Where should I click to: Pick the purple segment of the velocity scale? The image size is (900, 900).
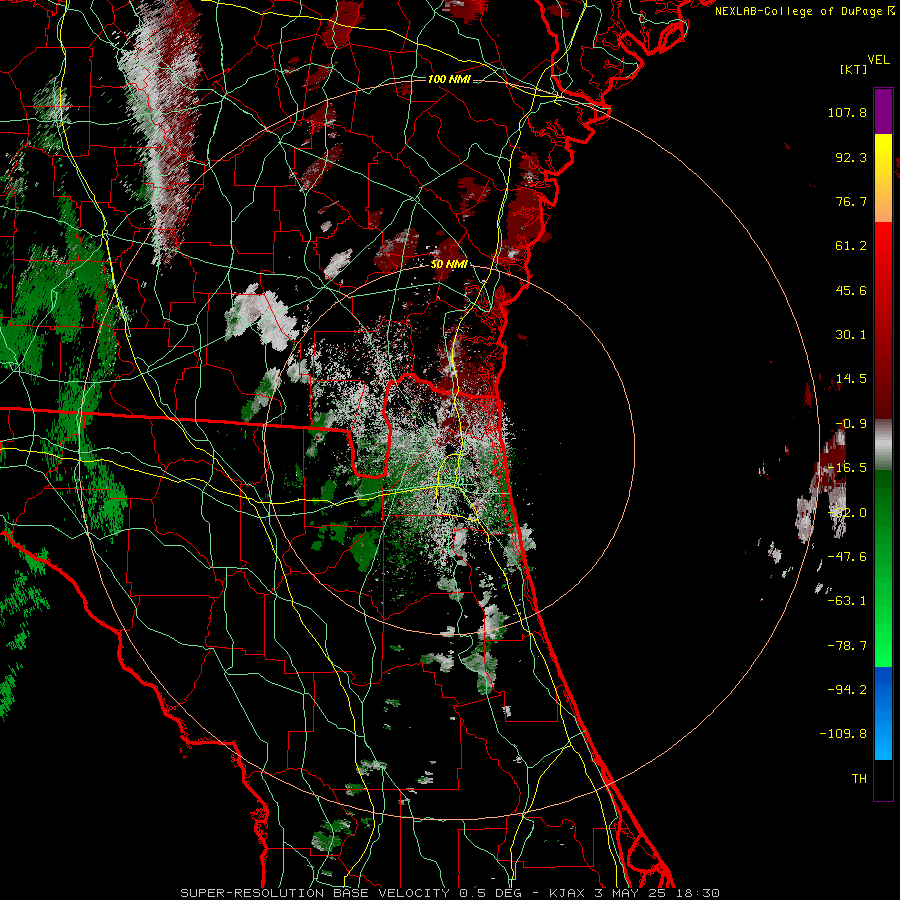[x=883, y=111]
